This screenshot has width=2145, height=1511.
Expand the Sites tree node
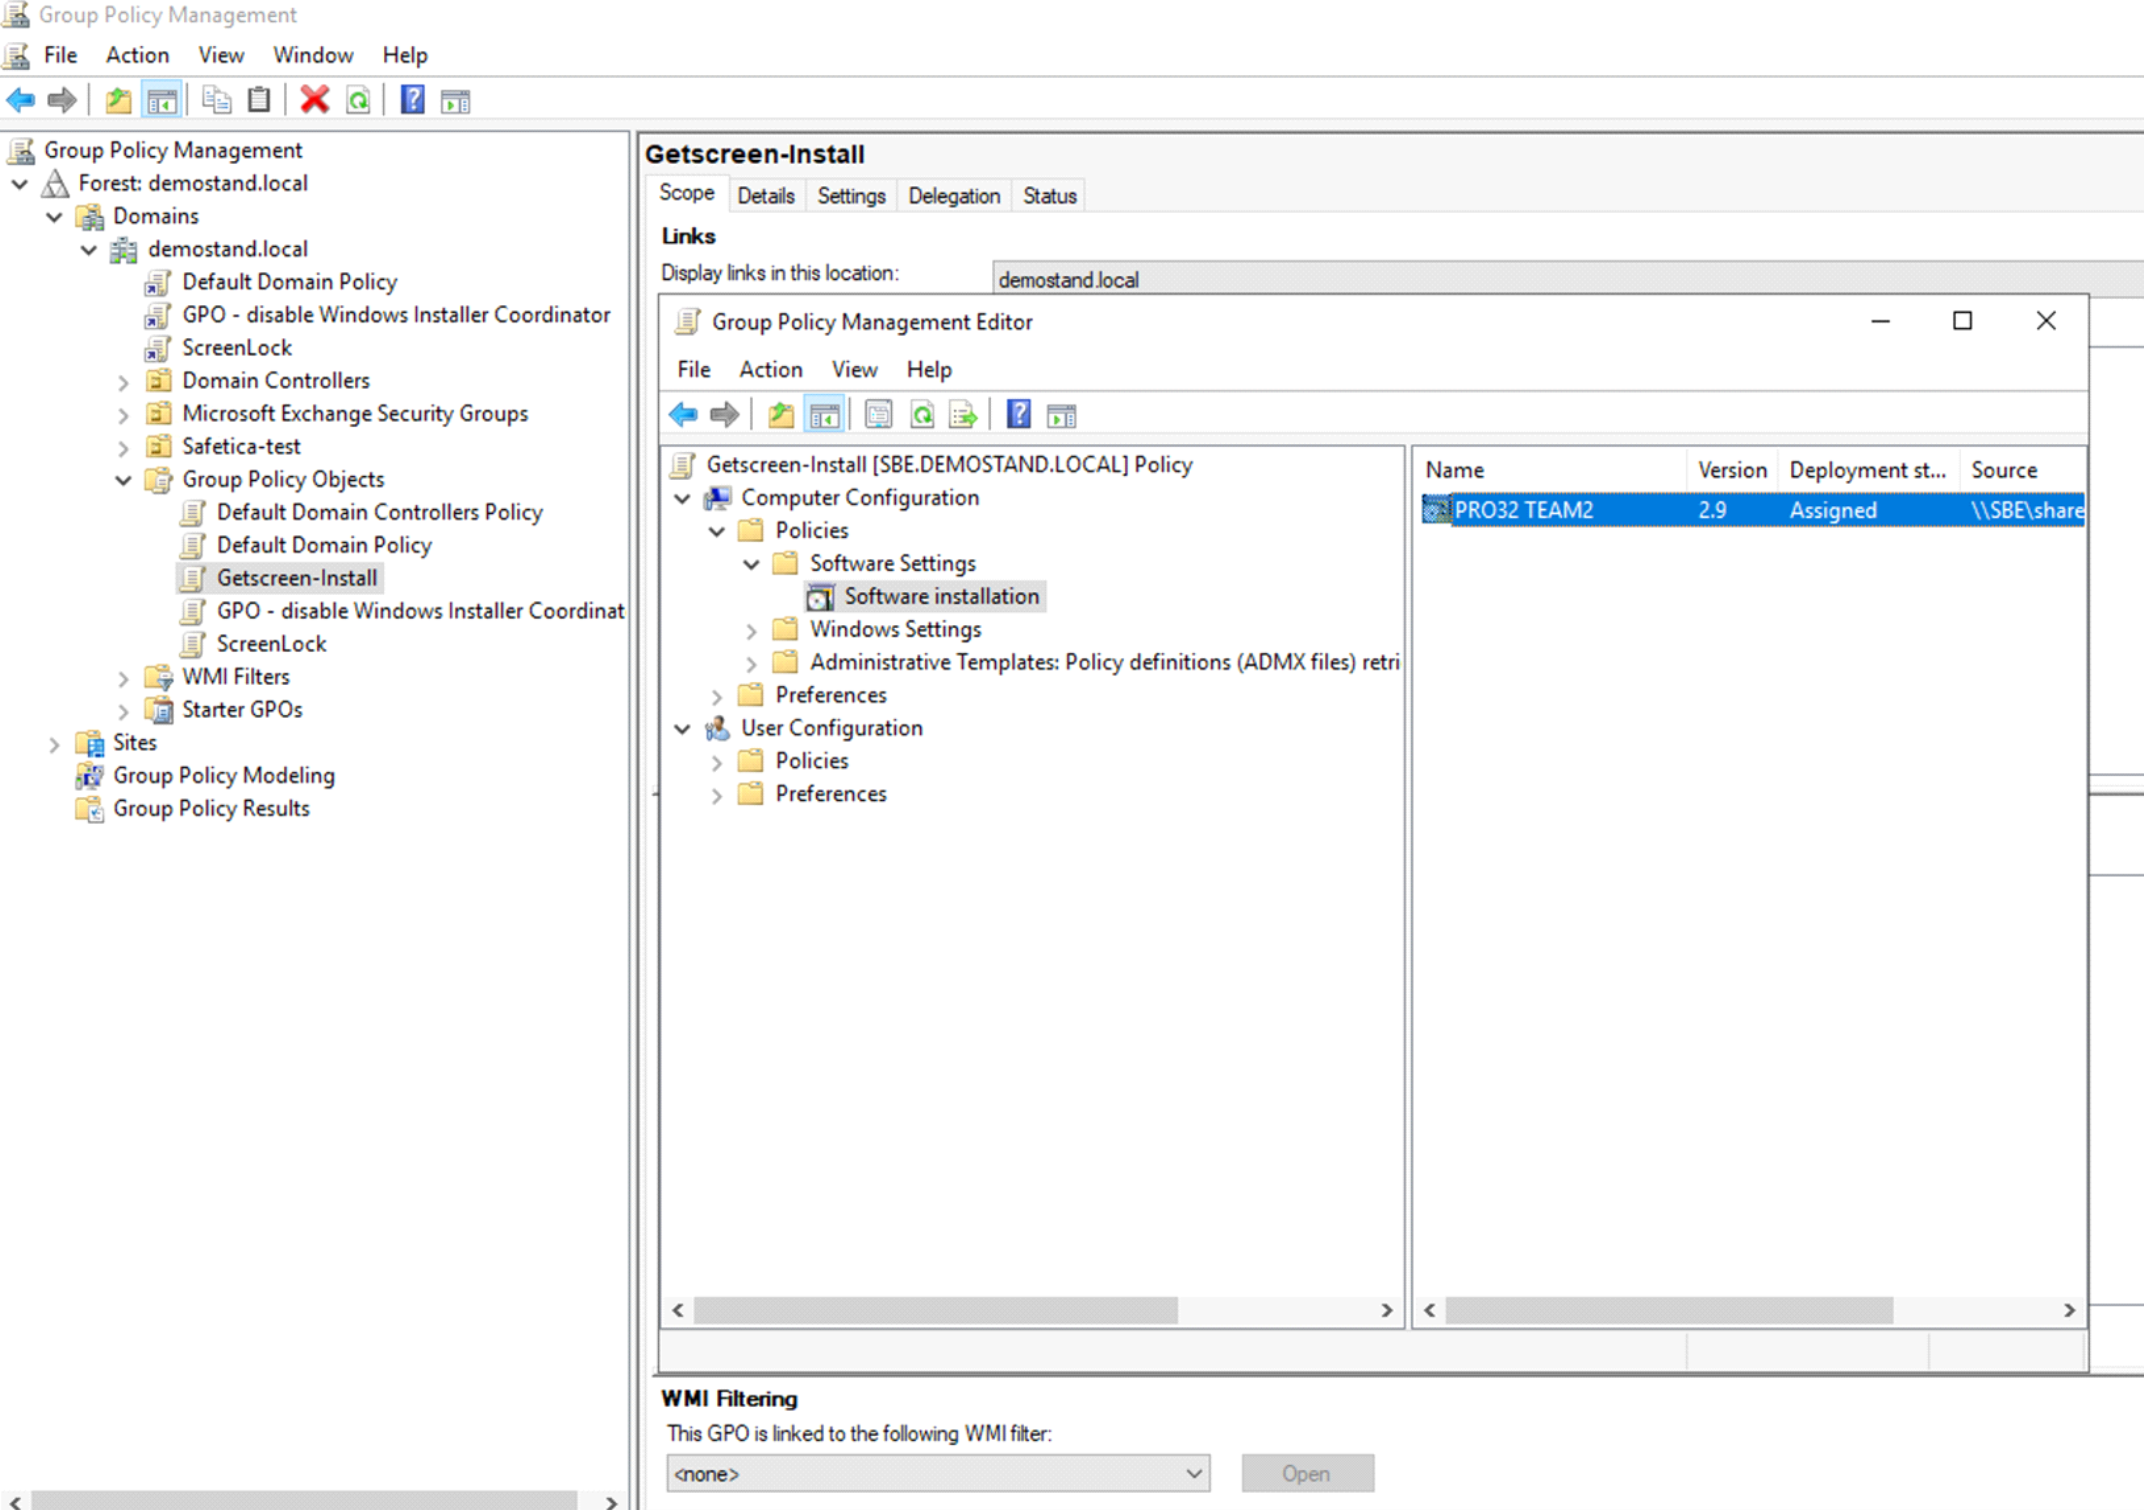click(54, 744)
